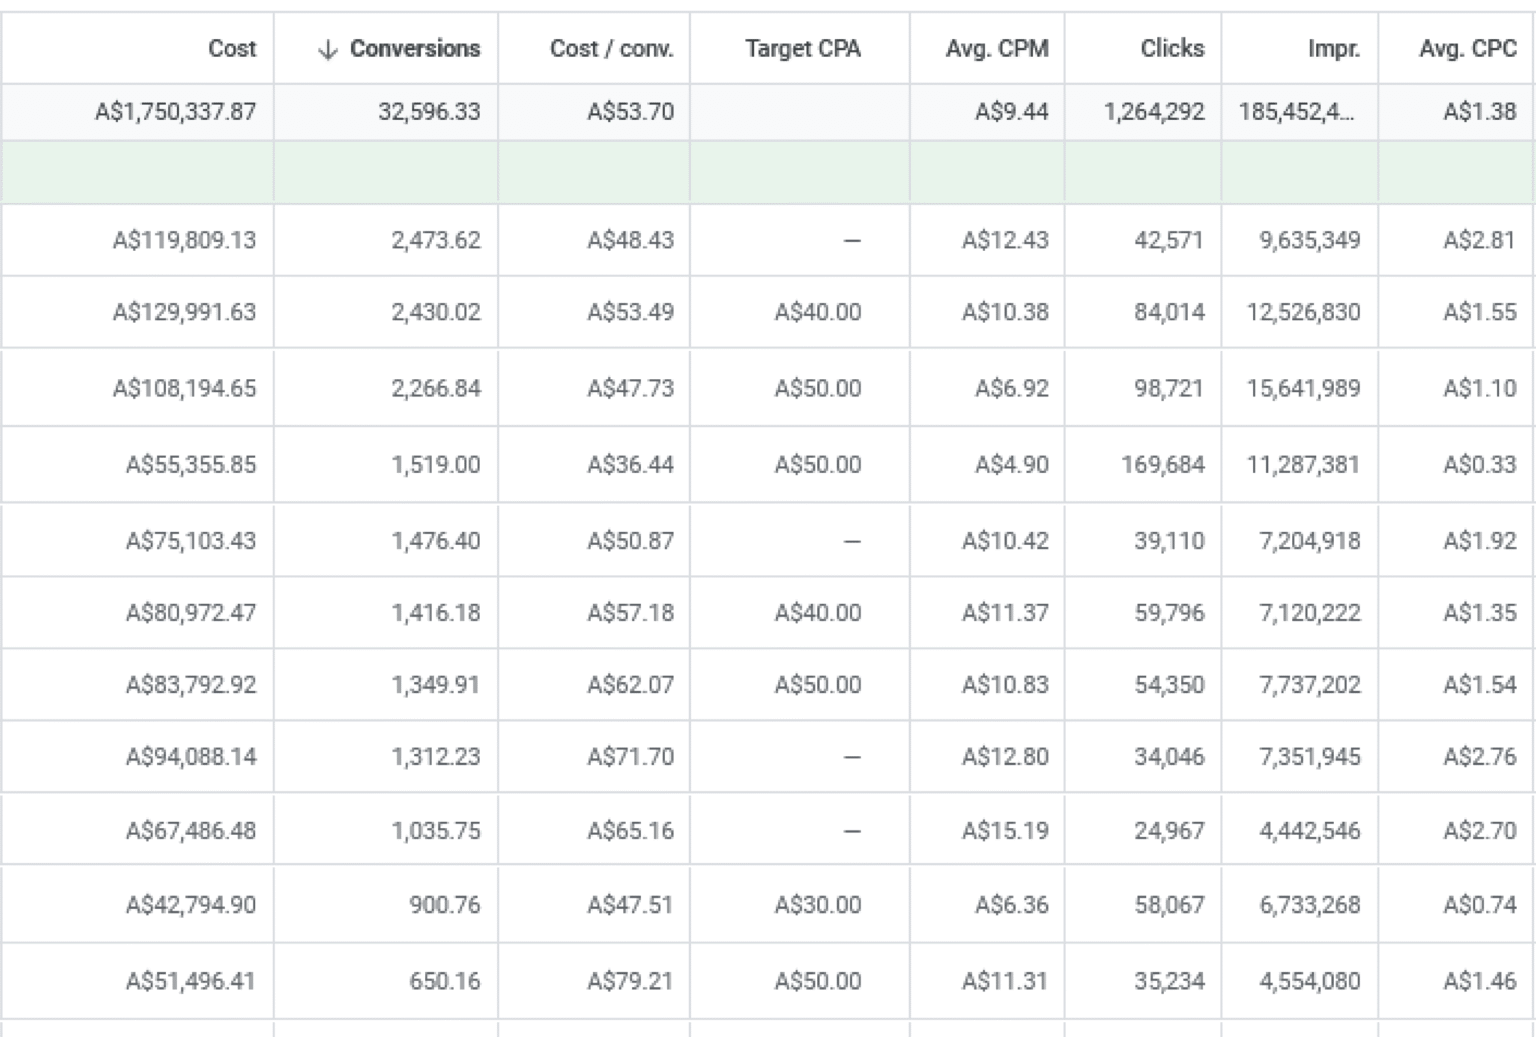Click clicks cell 84,014
Image resolution: width=1536 pixels, height=1037 pixels.
tap(1168, 313)
